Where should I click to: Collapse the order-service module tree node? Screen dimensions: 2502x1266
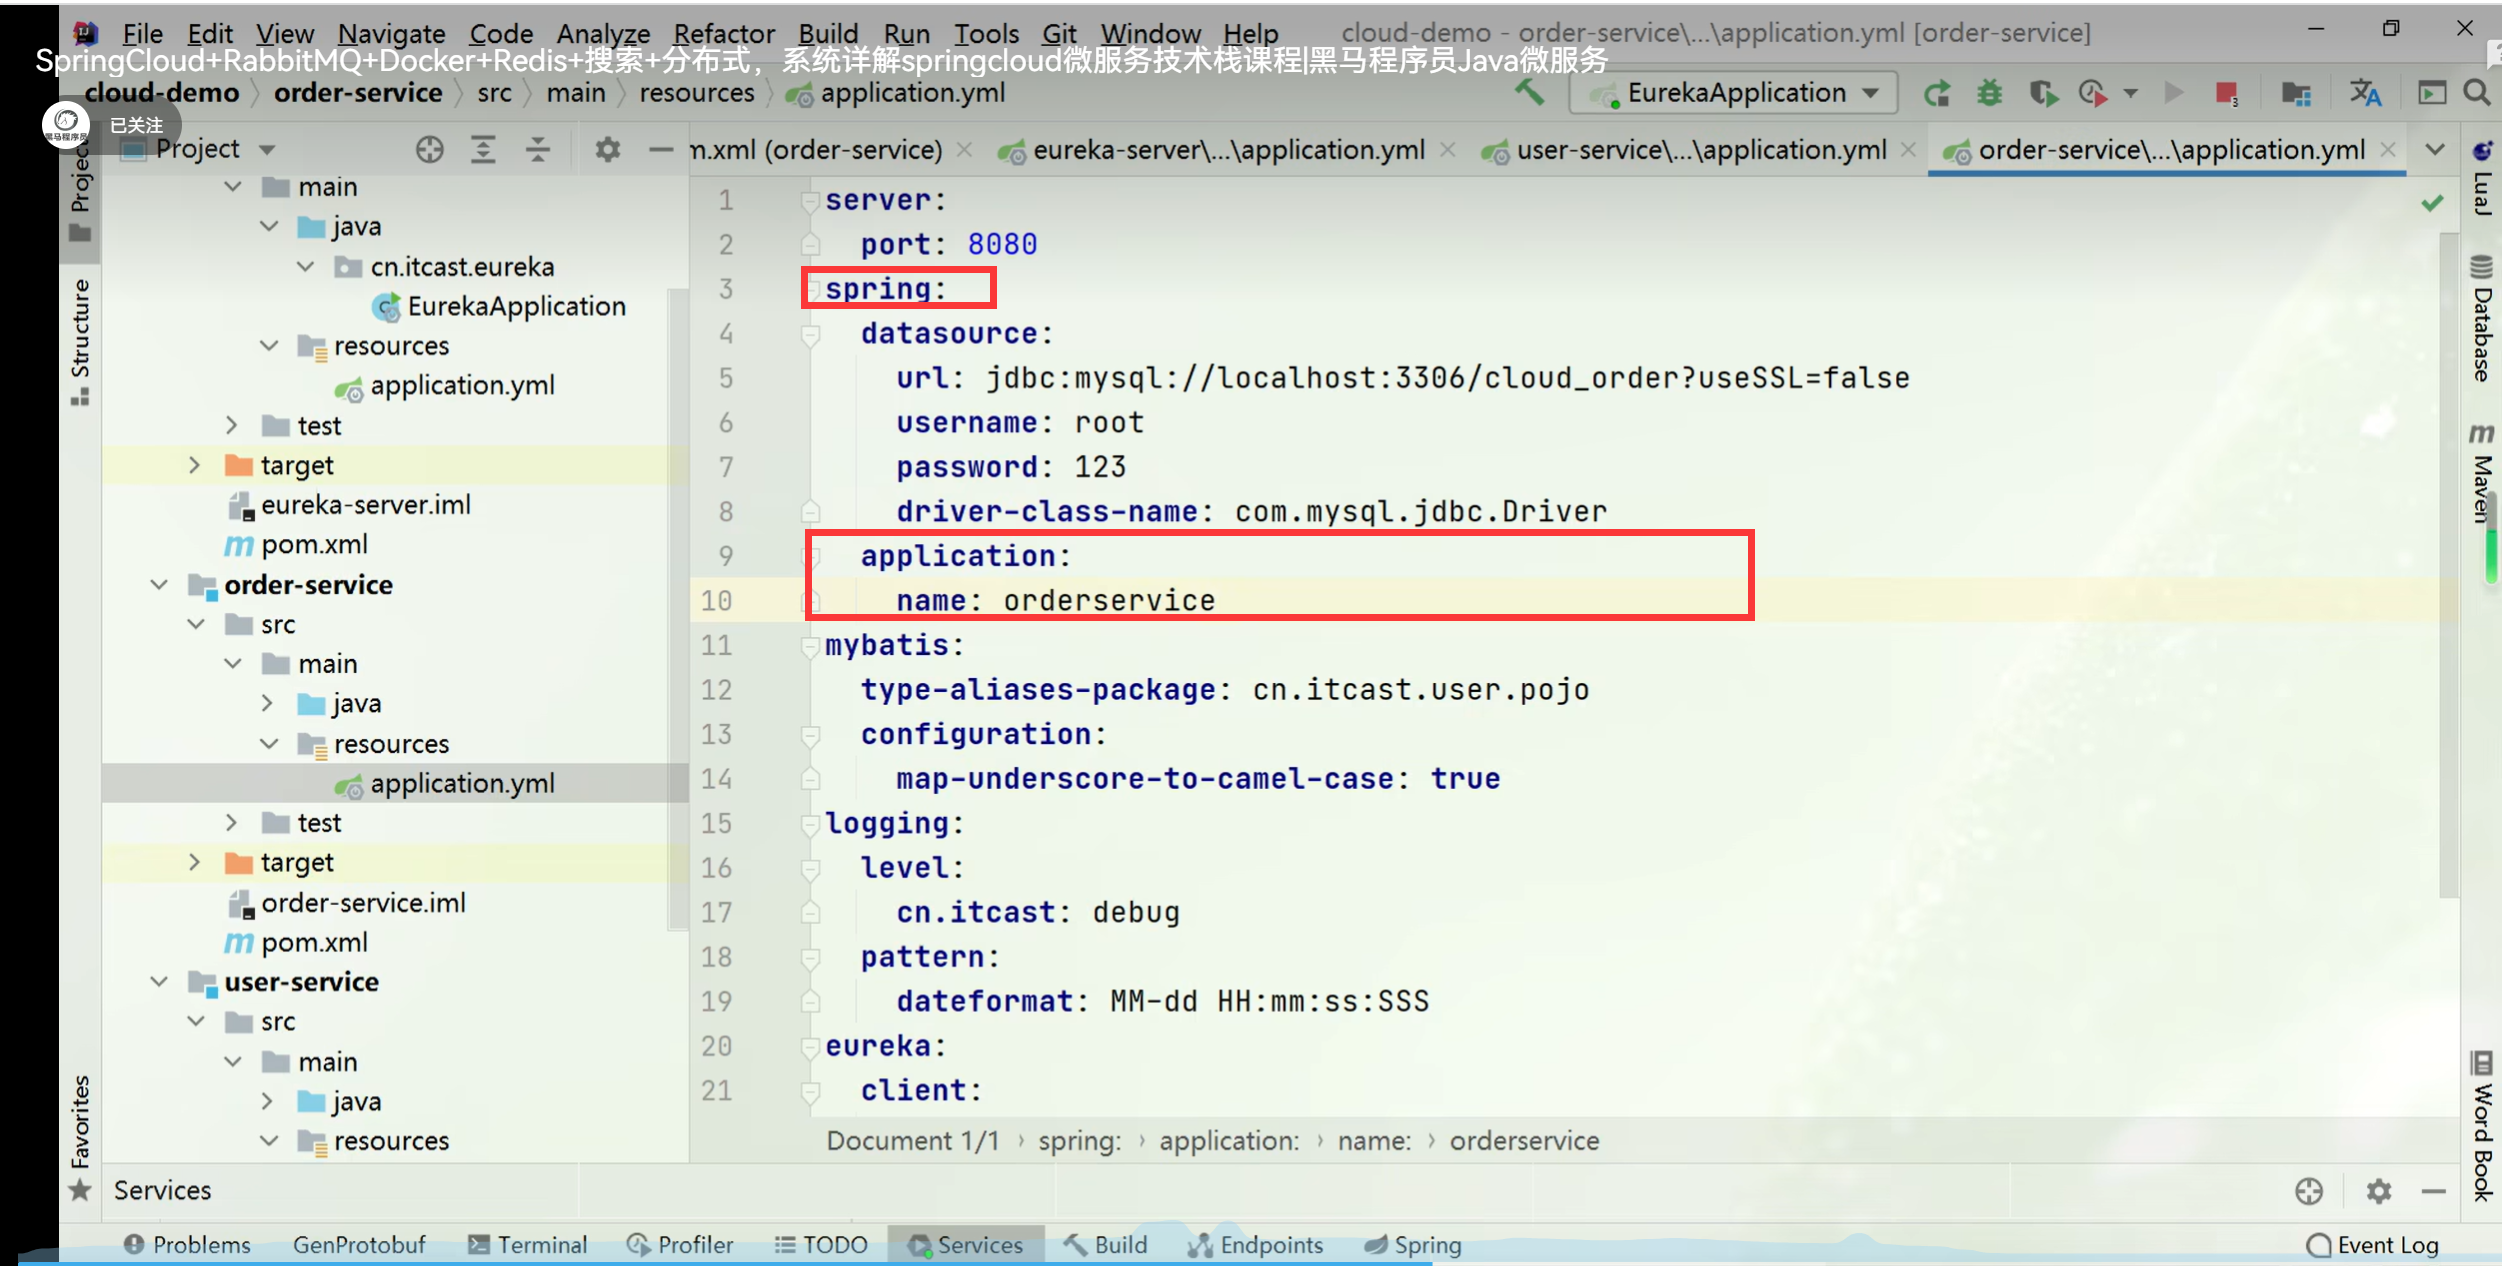pos(159,585)
